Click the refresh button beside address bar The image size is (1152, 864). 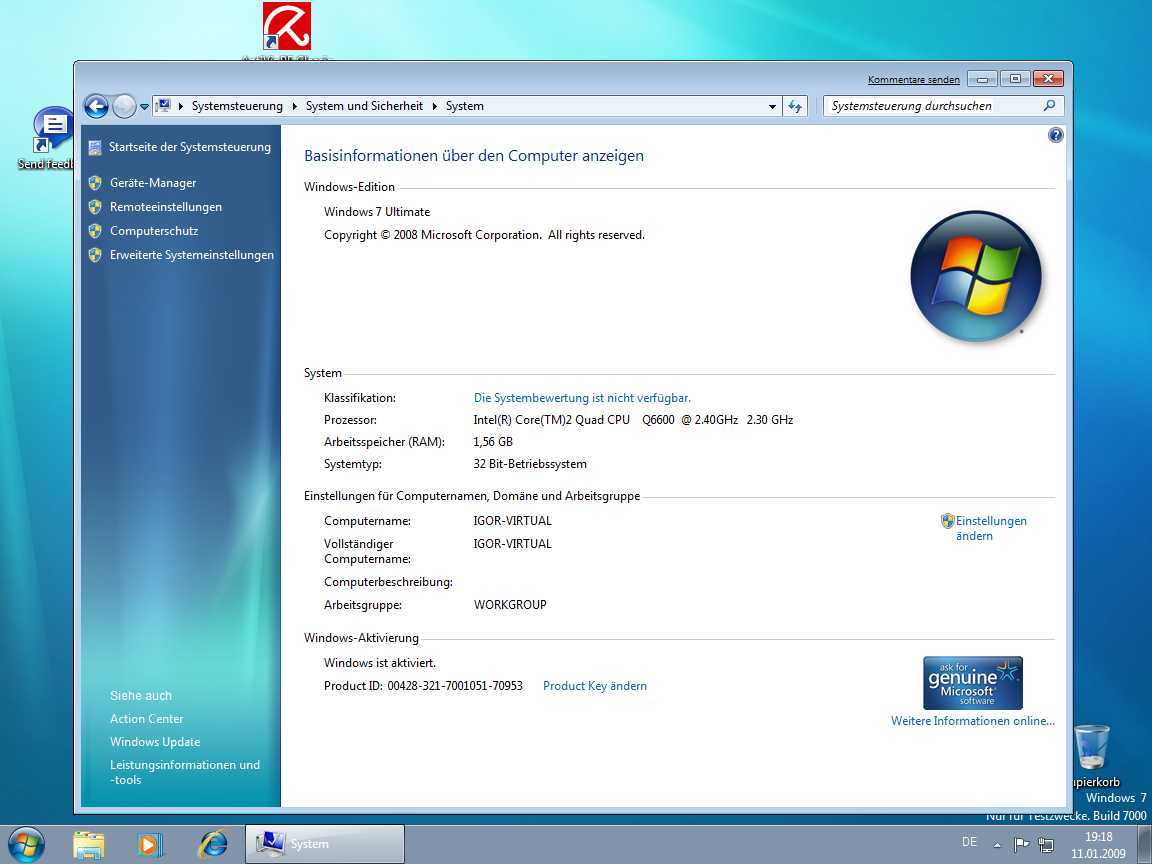(795, 106)
